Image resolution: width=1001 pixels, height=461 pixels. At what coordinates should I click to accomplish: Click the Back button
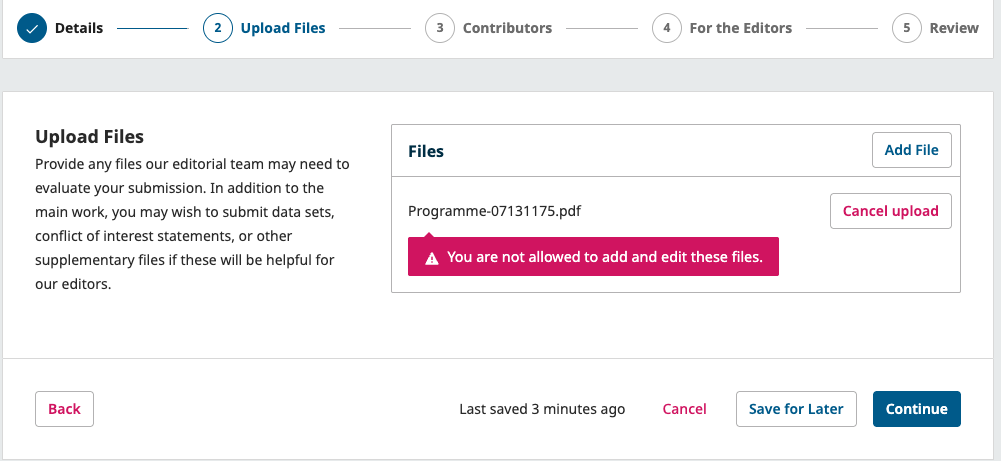point(64,409)
